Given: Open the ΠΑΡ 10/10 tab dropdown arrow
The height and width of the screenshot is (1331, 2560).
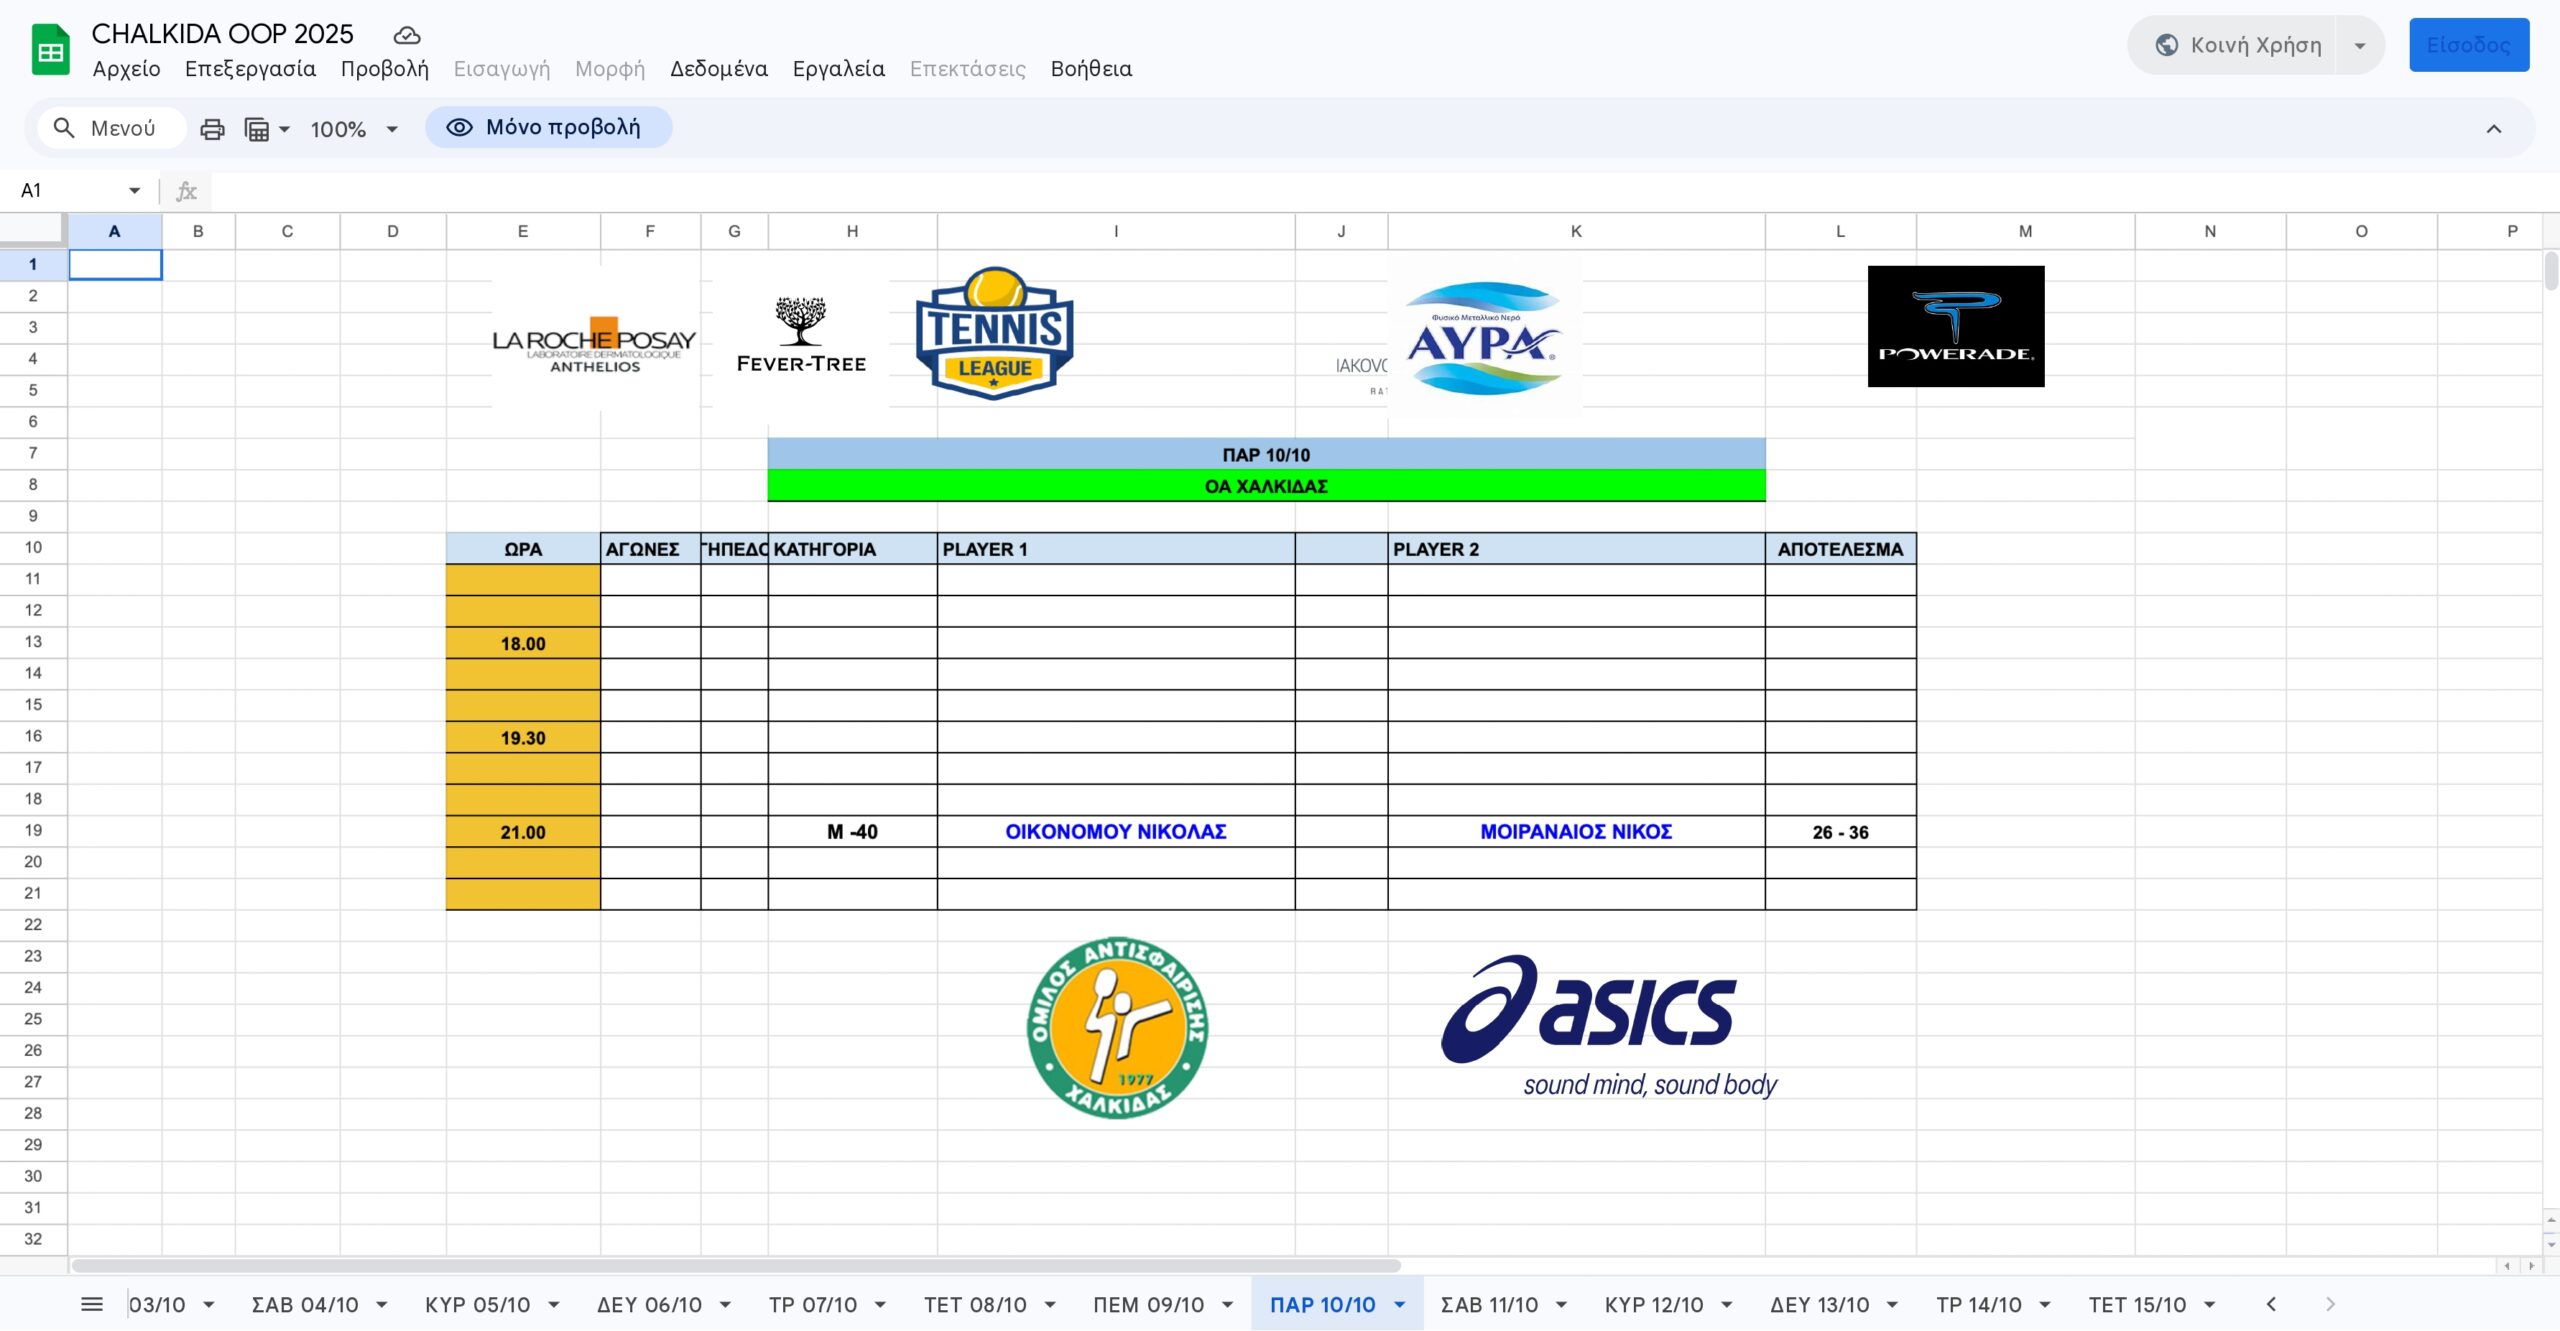Looking at the screenshot, I should click(x=1400, y=1304).
